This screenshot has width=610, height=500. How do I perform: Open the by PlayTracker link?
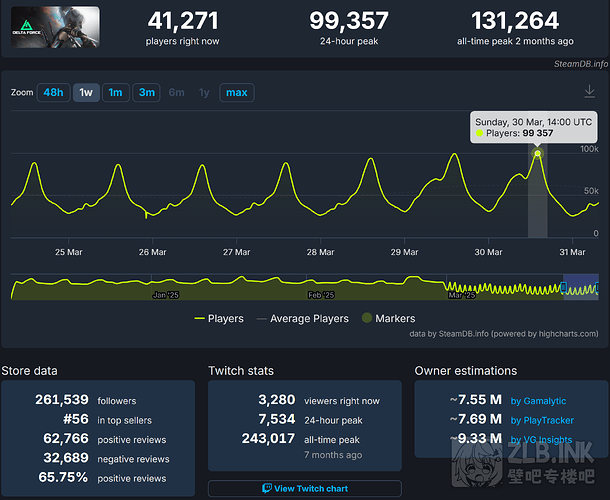(x=542, y=420)
